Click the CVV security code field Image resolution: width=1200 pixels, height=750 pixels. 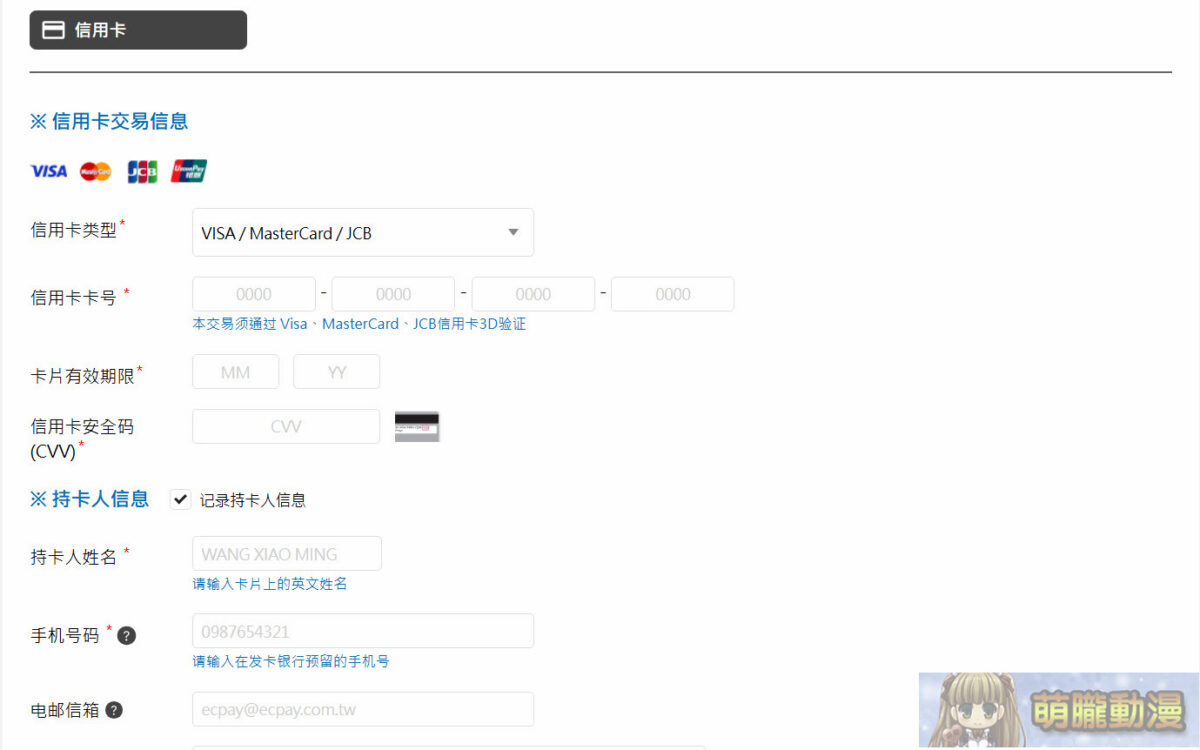(286, 426)
